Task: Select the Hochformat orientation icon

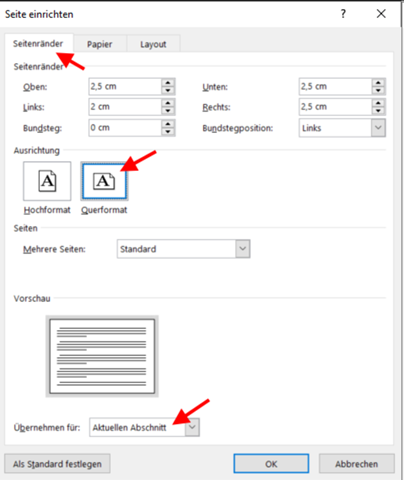Action: tap(47, 181)
